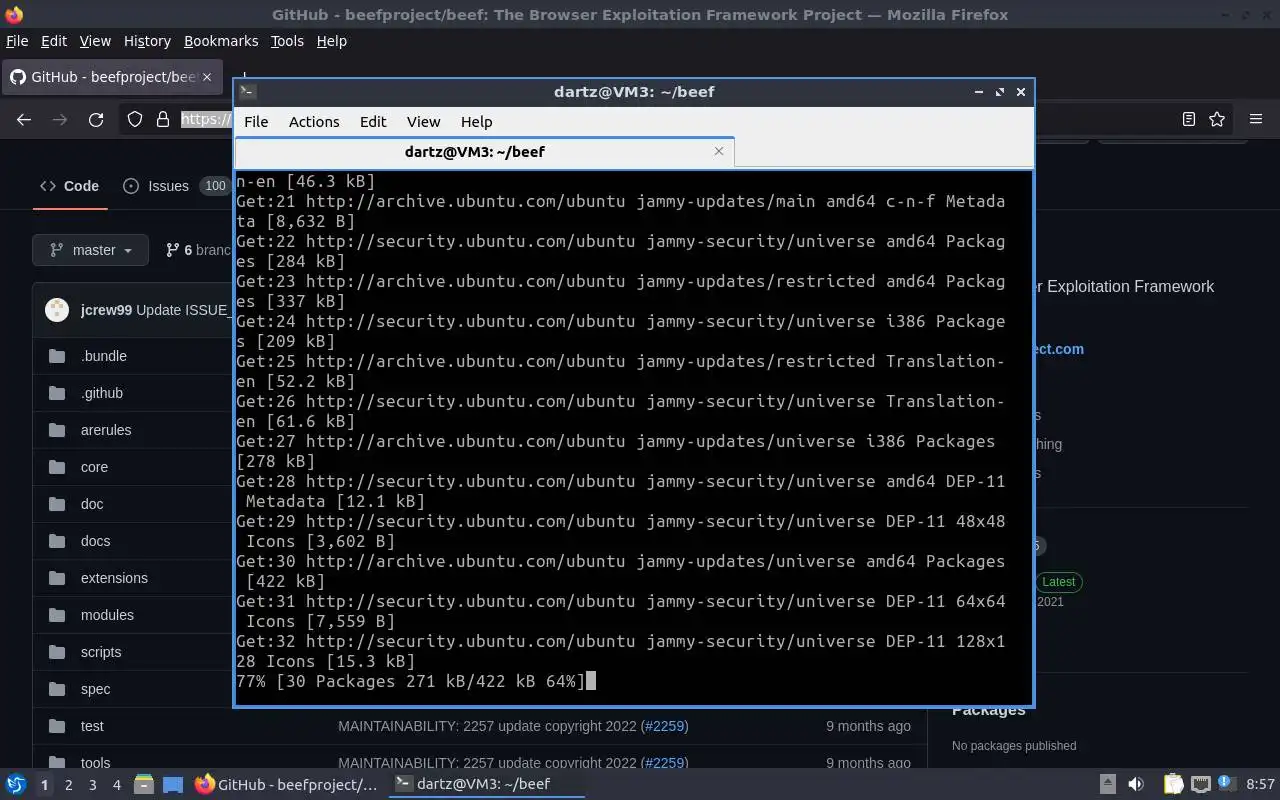Open the doc folder icon
1280x800 pixels.
57,504
